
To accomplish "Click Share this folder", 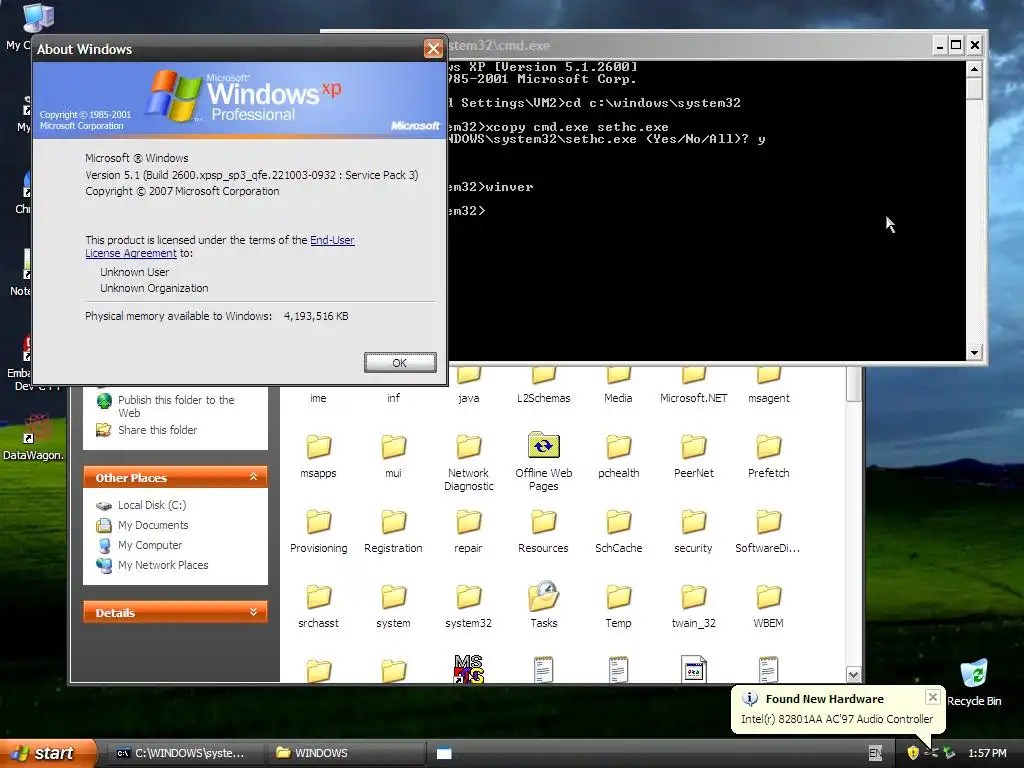I will point(147,430).
